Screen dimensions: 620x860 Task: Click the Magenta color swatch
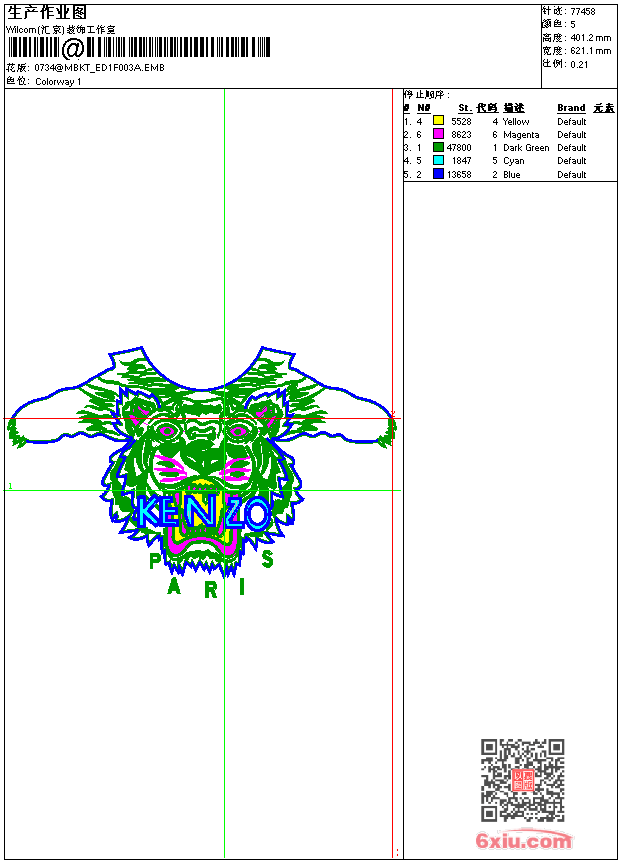(x=438, y=134)
